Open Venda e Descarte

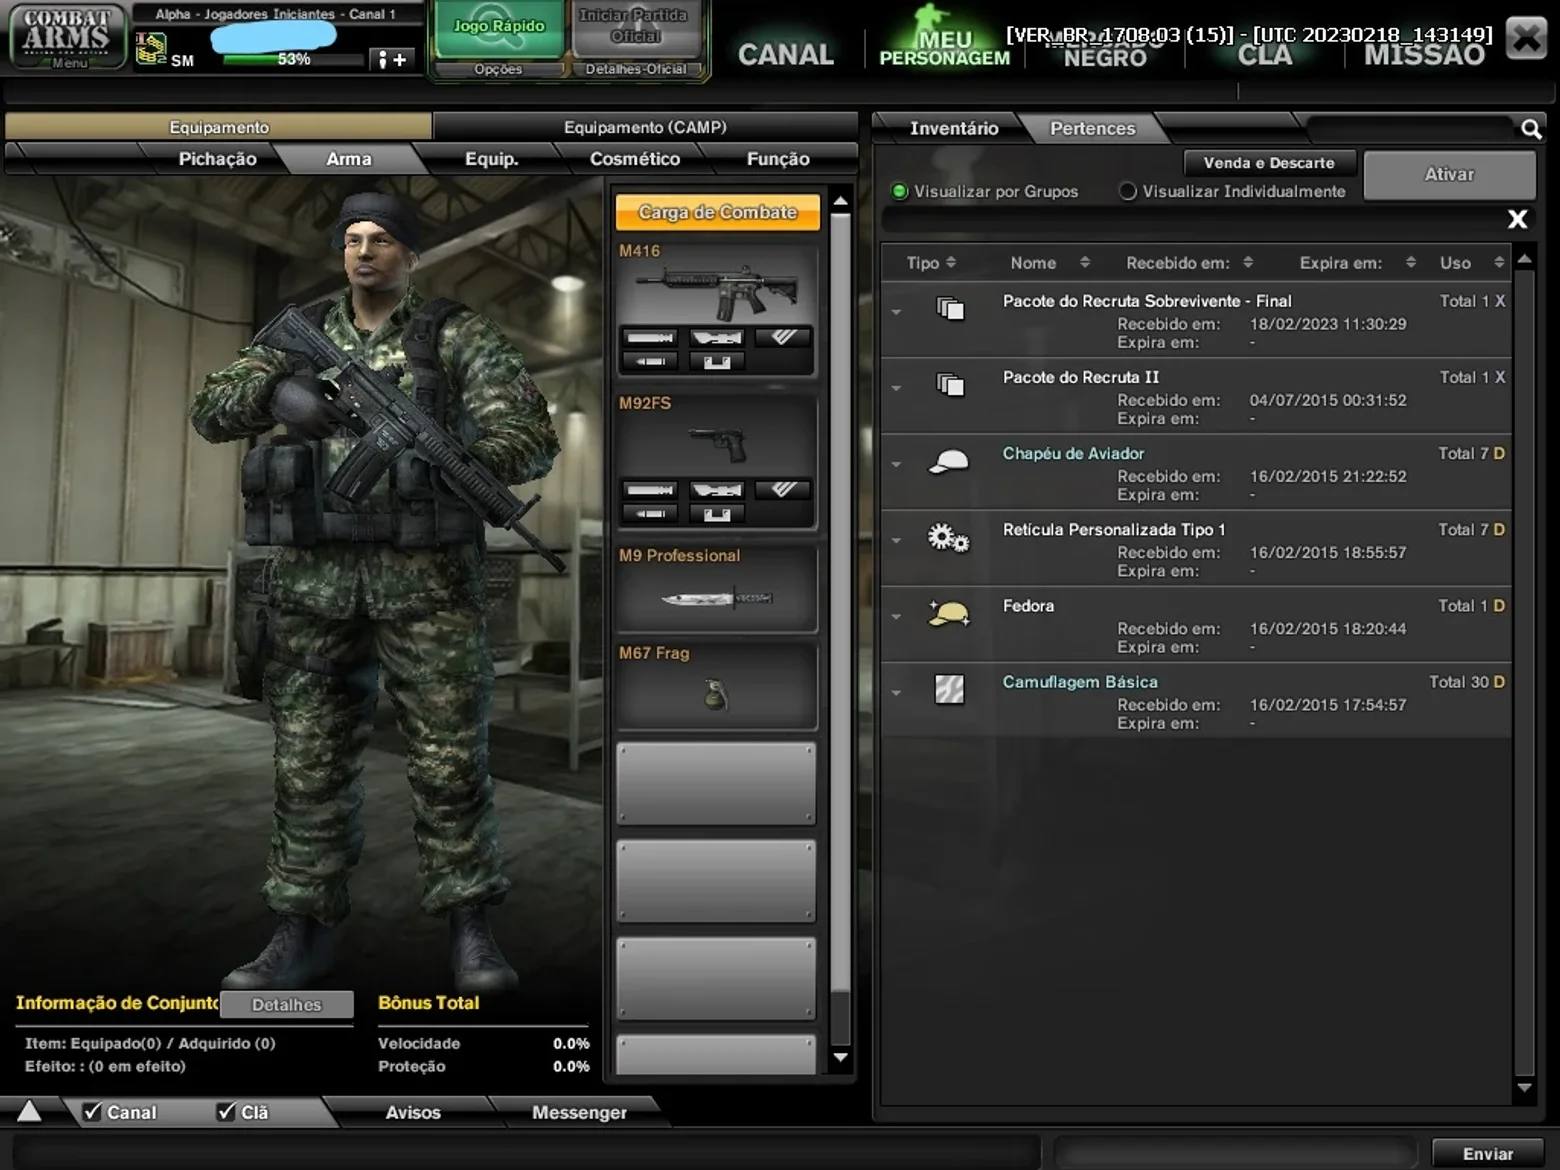coord(1269,163)
